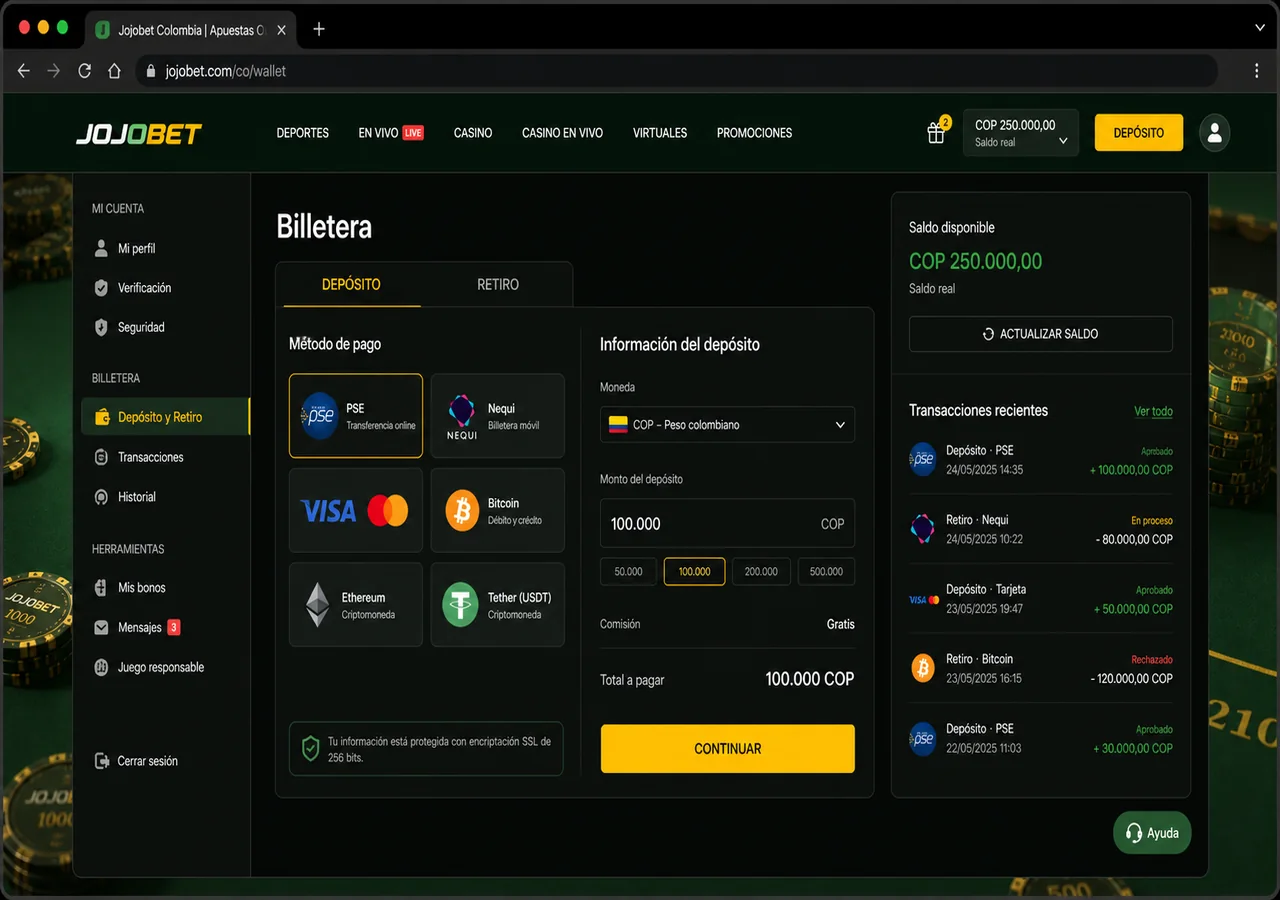This screenshot has width=1280, height=900.
Task: Click the yellow DEPÓSITO header button
Action: point(1139,133)
